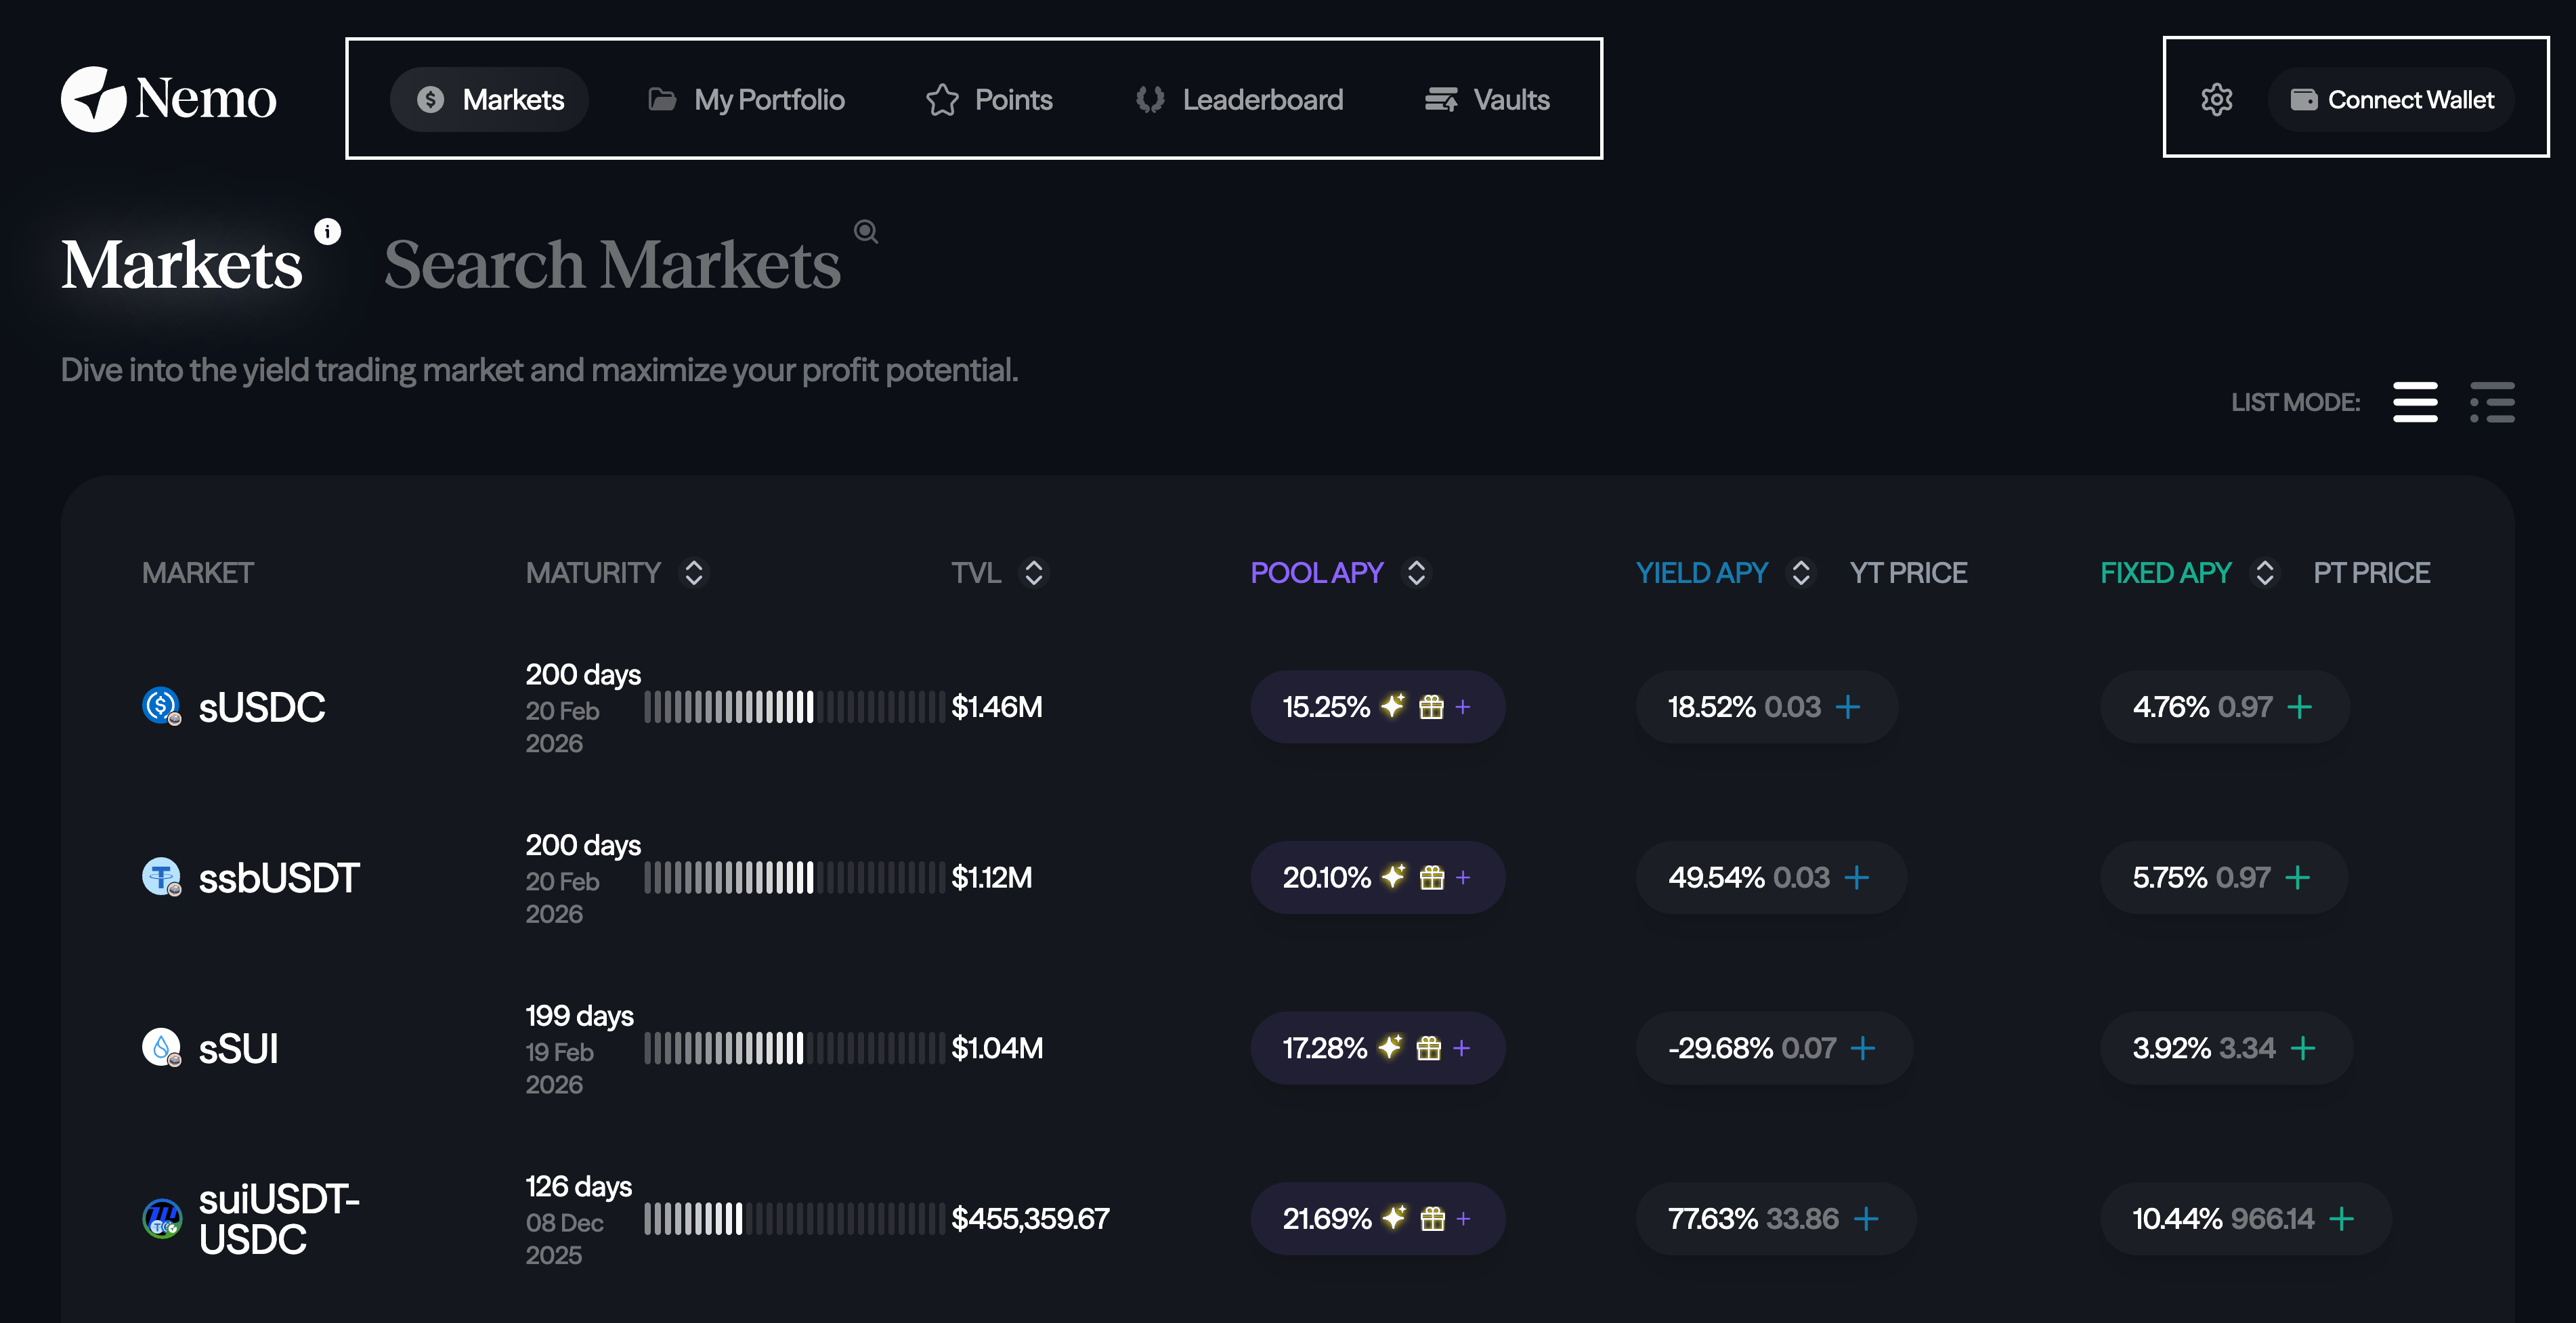Viewport: 2576px width, 1323px height.
Task: Sort markets by TVL
Action: tap(1034, 573)
